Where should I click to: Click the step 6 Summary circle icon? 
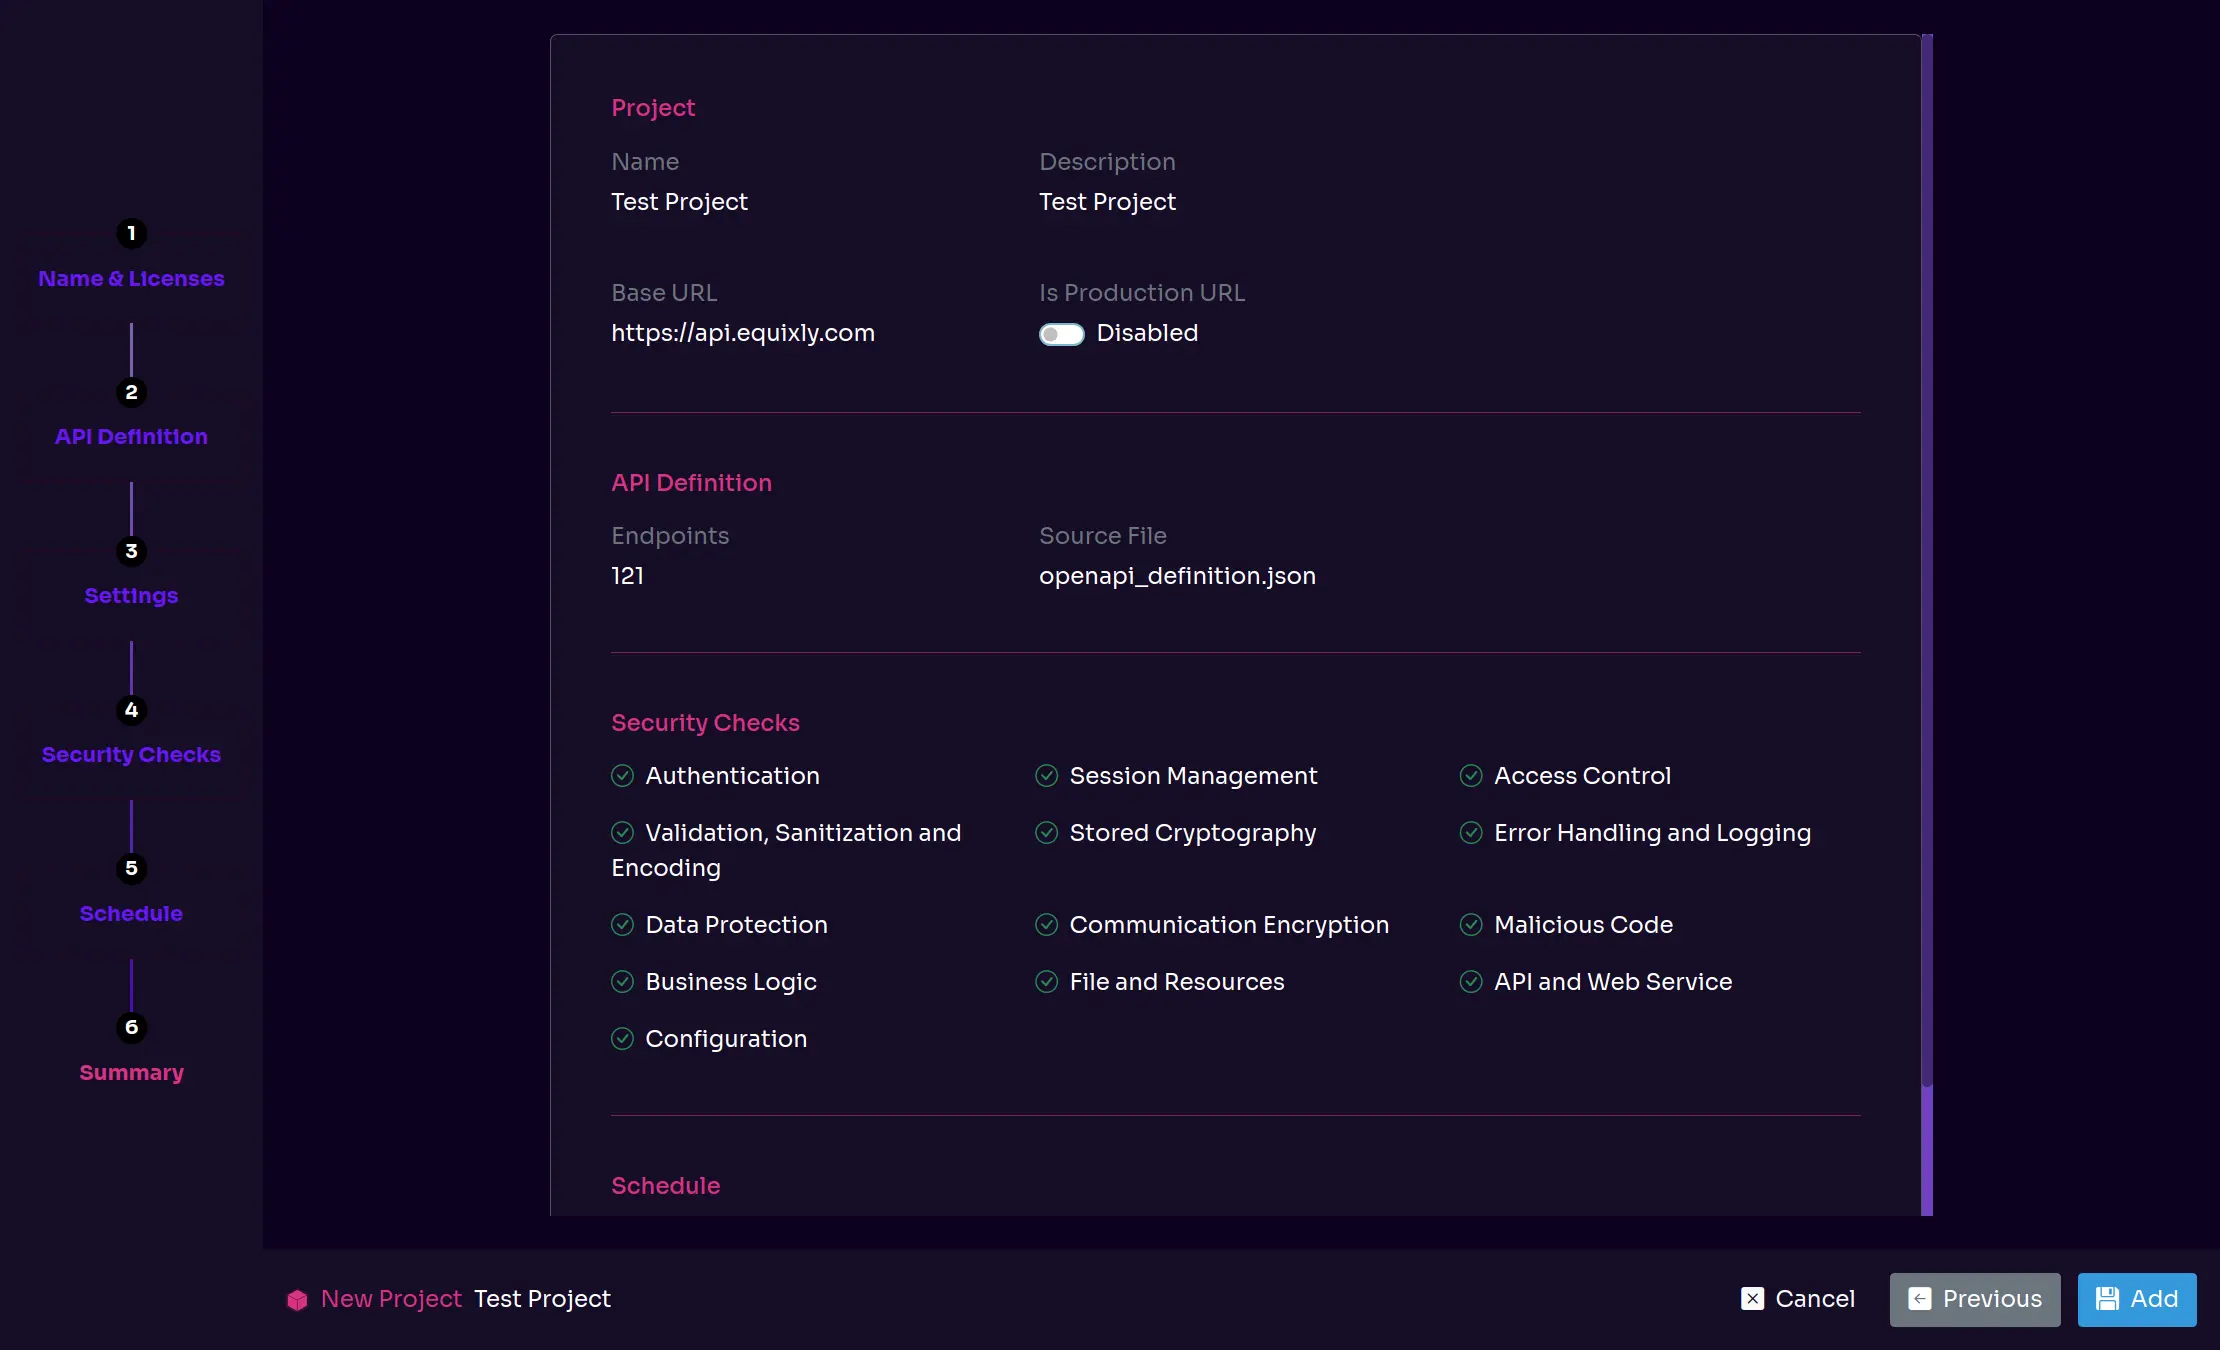(131, 1027)
